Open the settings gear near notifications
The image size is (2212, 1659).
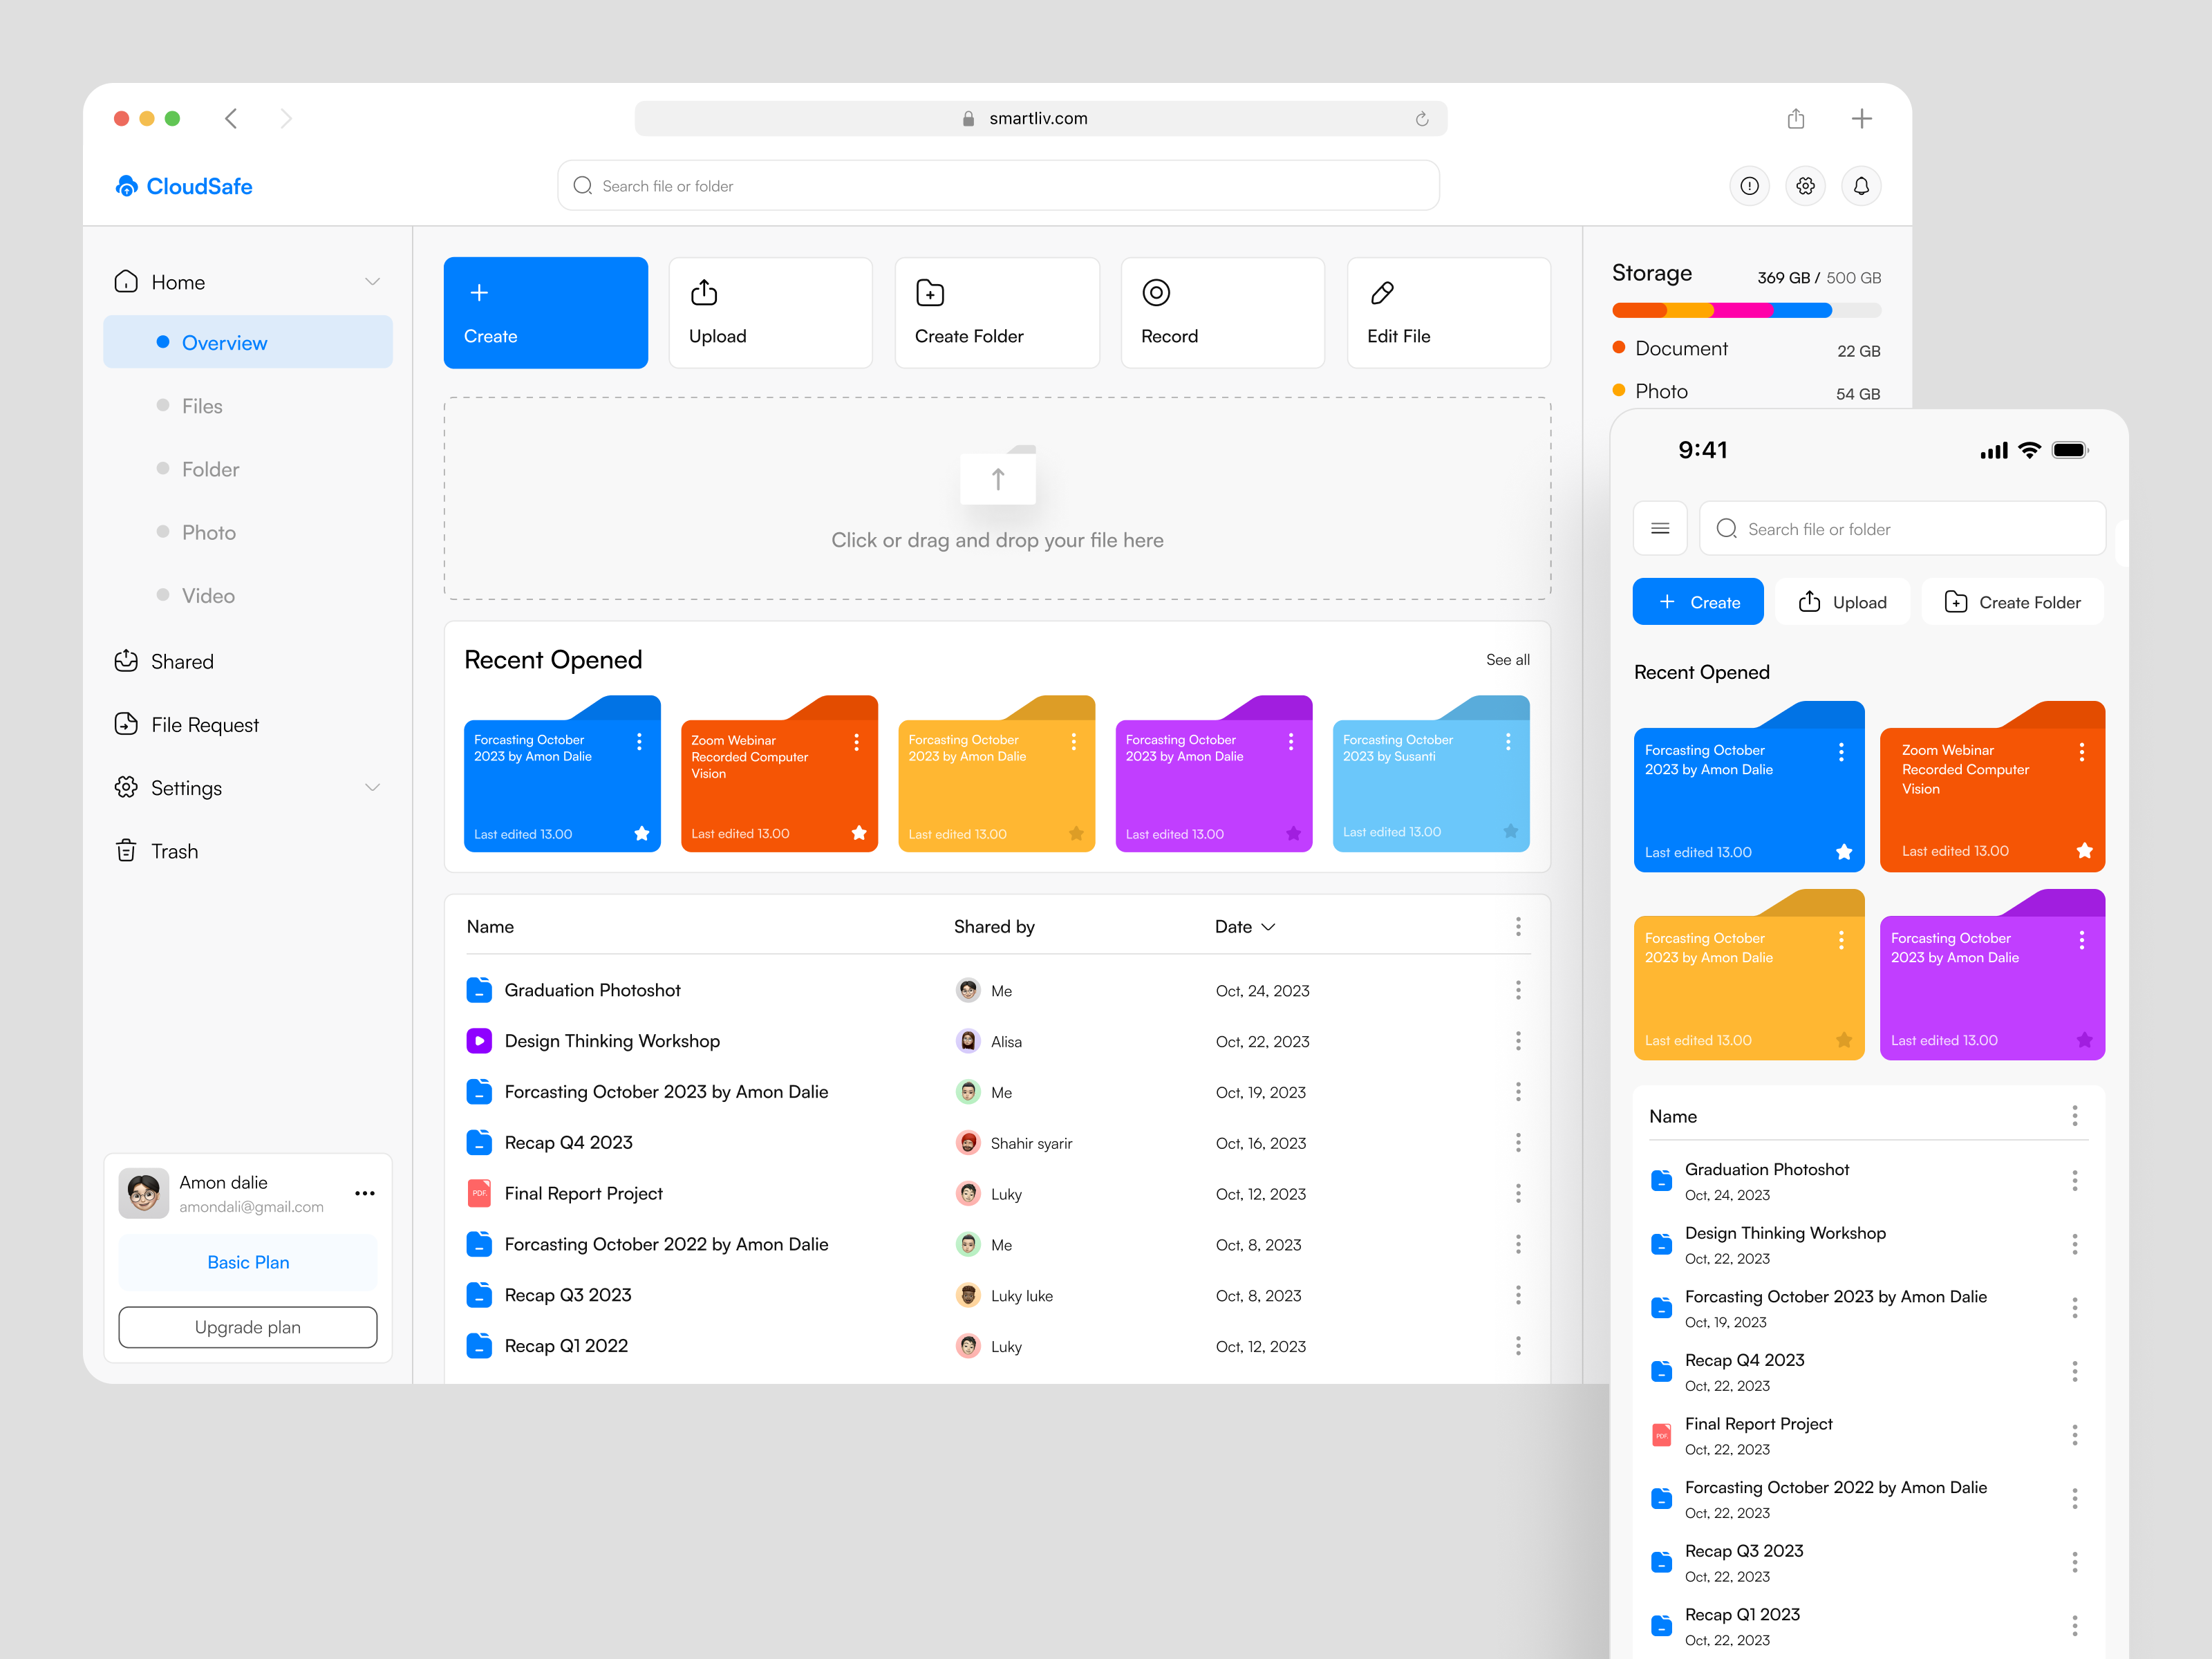[1805, 185]
